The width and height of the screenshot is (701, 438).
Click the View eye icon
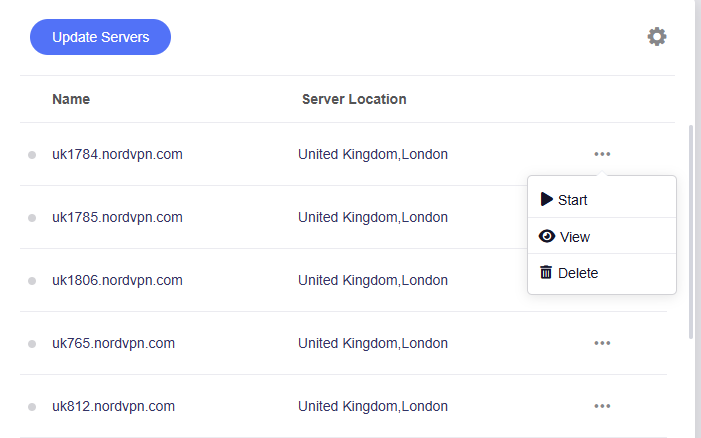click(x=546, y=237)
